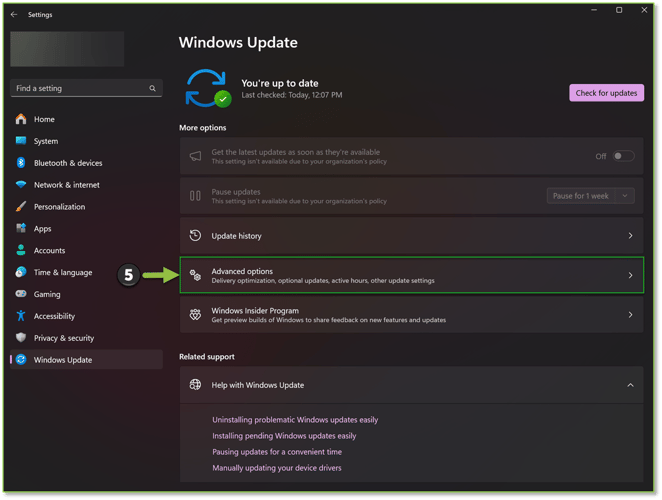Open Bluetooth & devices settings

pos(86,163)
